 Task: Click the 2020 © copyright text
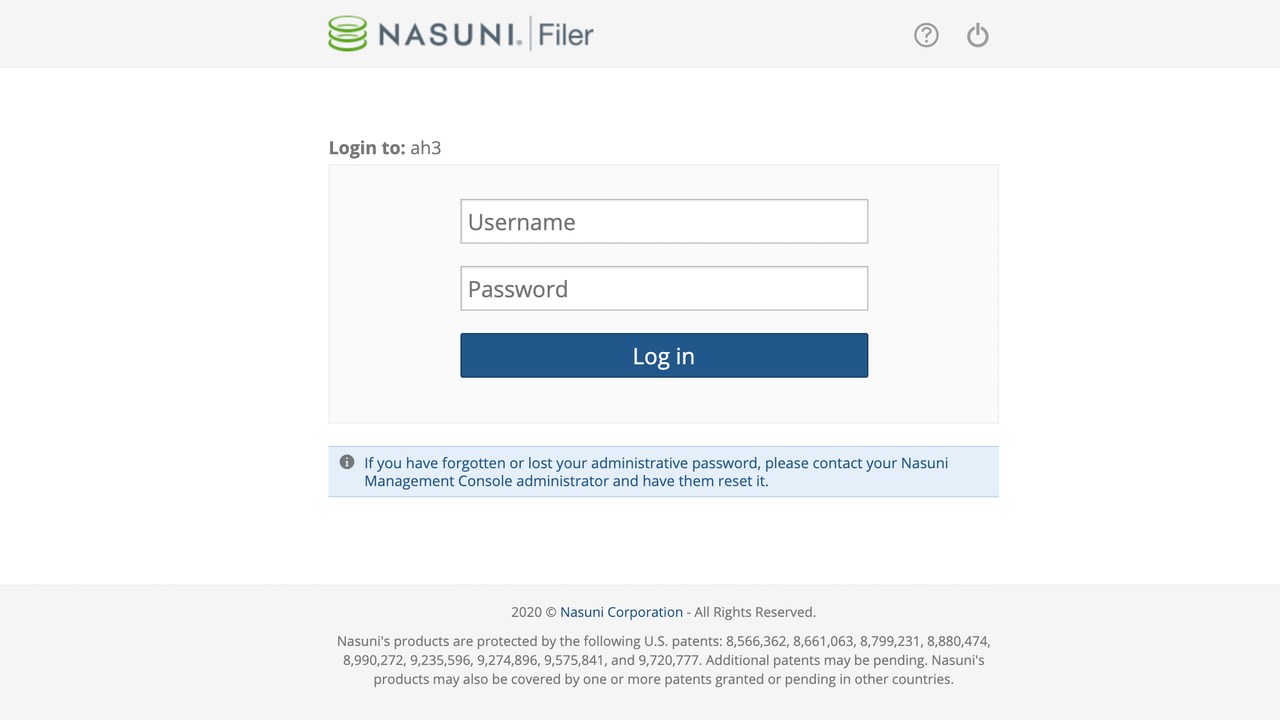point(533,612)
